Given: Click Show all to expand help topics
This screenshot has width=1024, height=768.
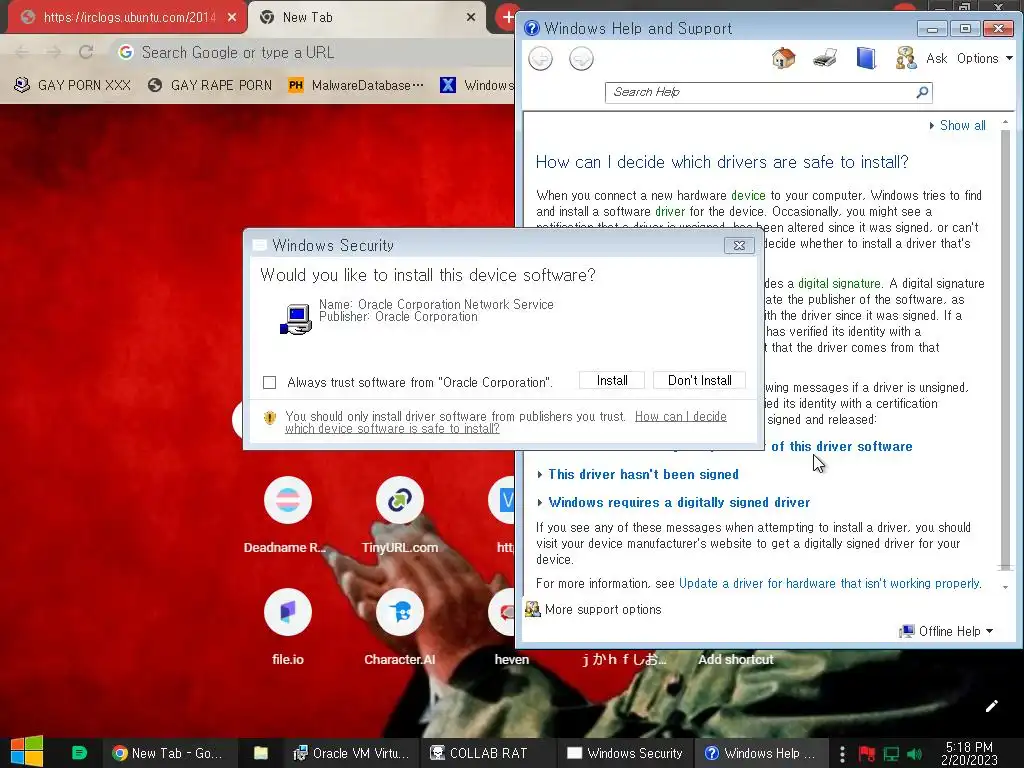Looking at the screenshot, I should pos(957,125).
